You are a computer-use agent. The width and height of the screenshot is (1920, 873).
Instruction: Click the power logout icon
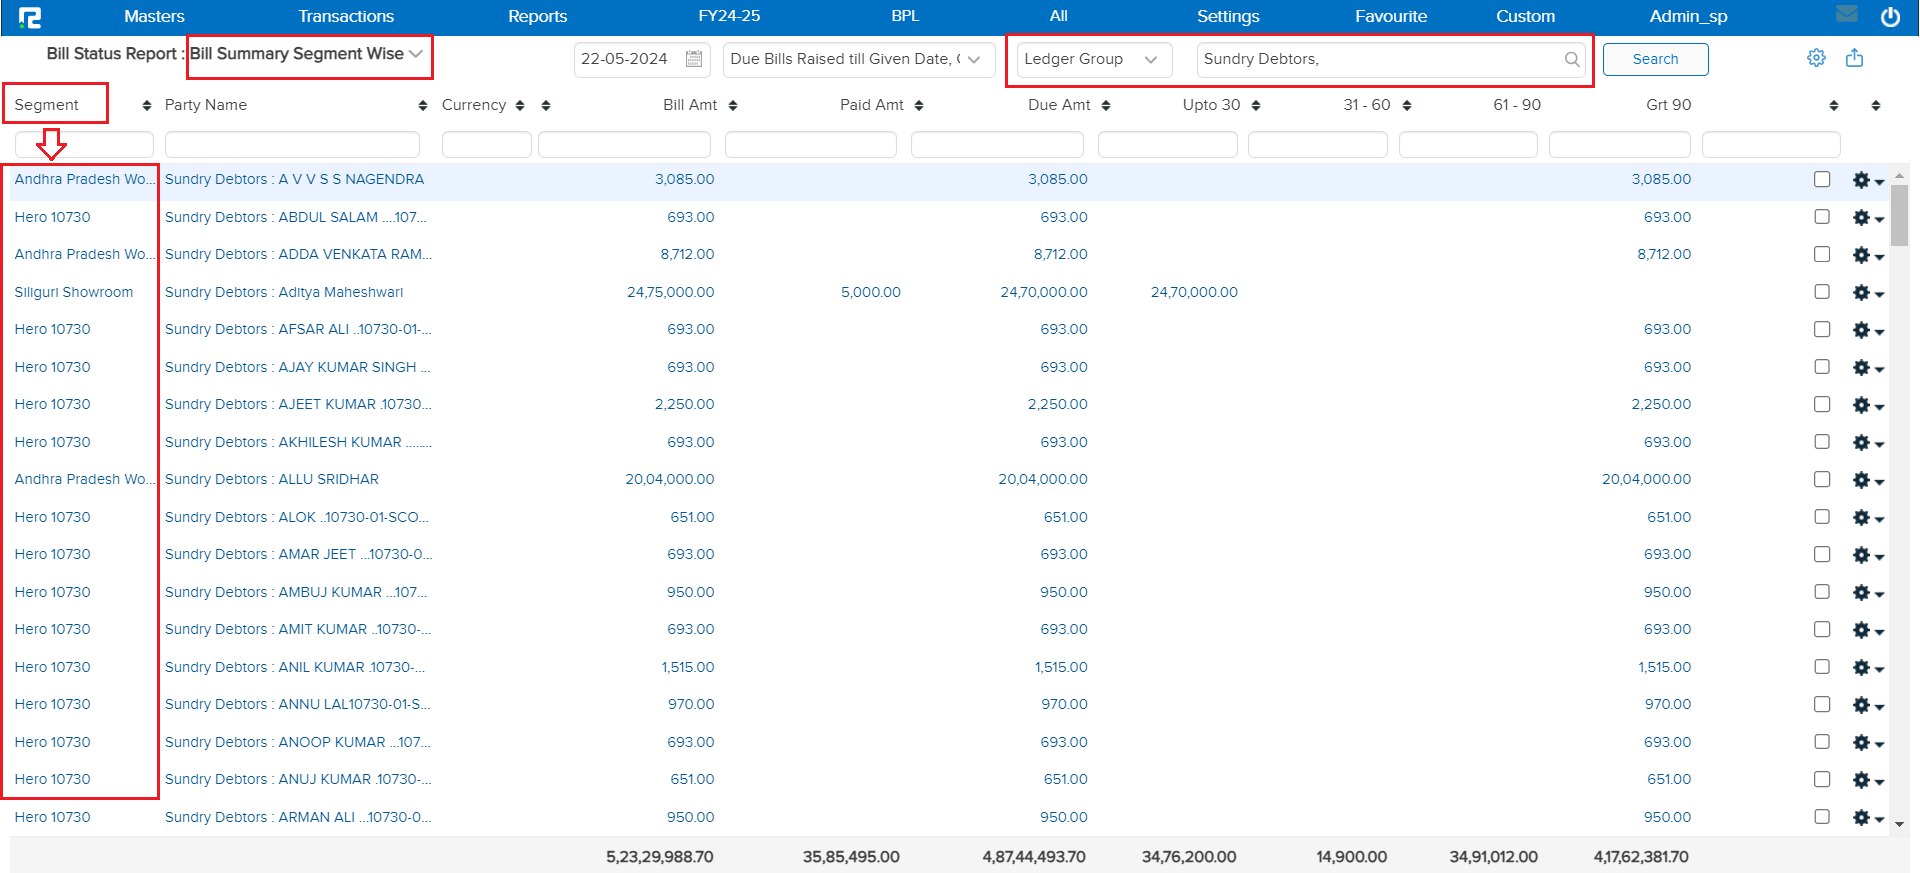(1890, 17)
